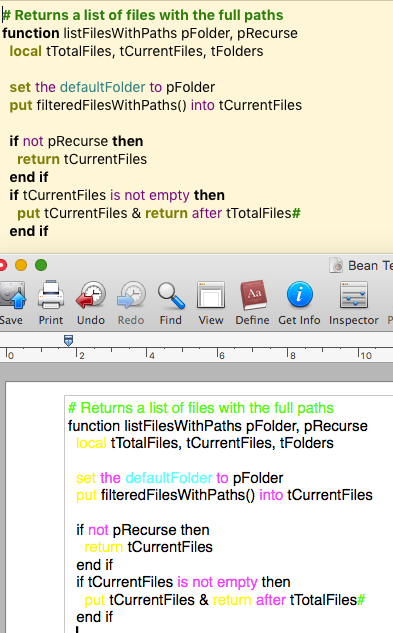Click the green comment line in Bean document
This screenshot has height=633, width=393.
[201, 408]
